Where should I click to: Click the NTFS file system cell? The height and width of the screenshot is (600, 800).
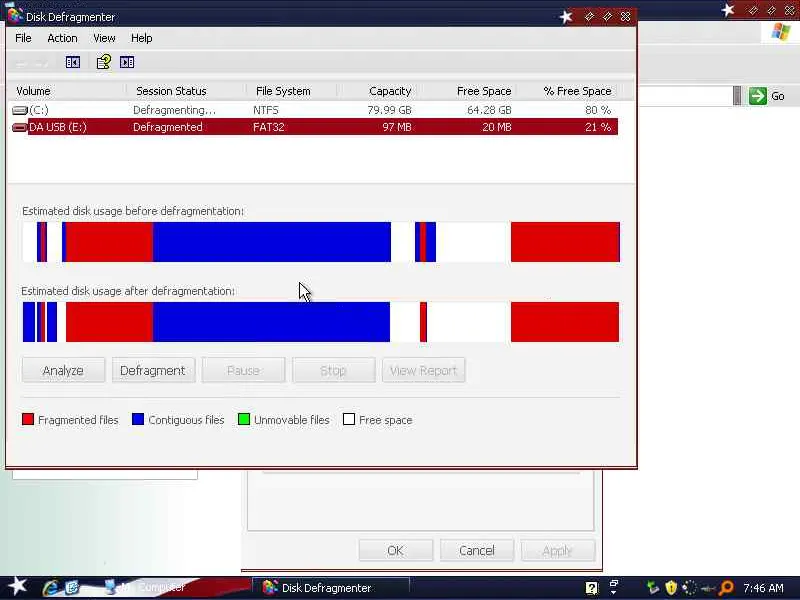[x=266, y=110]
